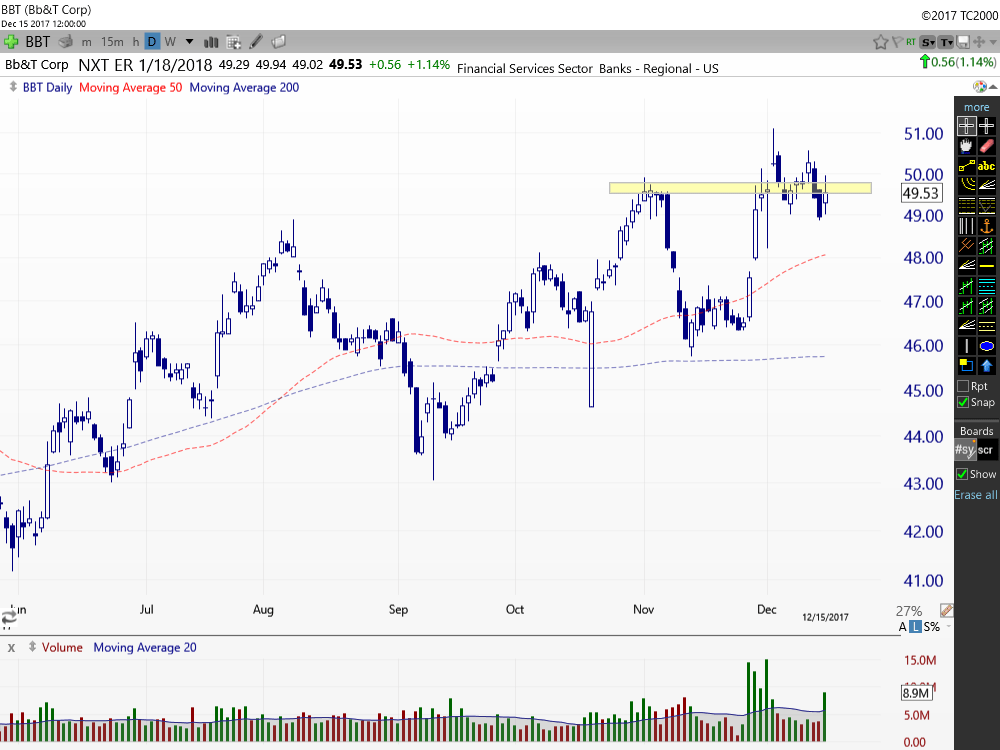Click the green plus add symbol icon

tap(11, 42)
